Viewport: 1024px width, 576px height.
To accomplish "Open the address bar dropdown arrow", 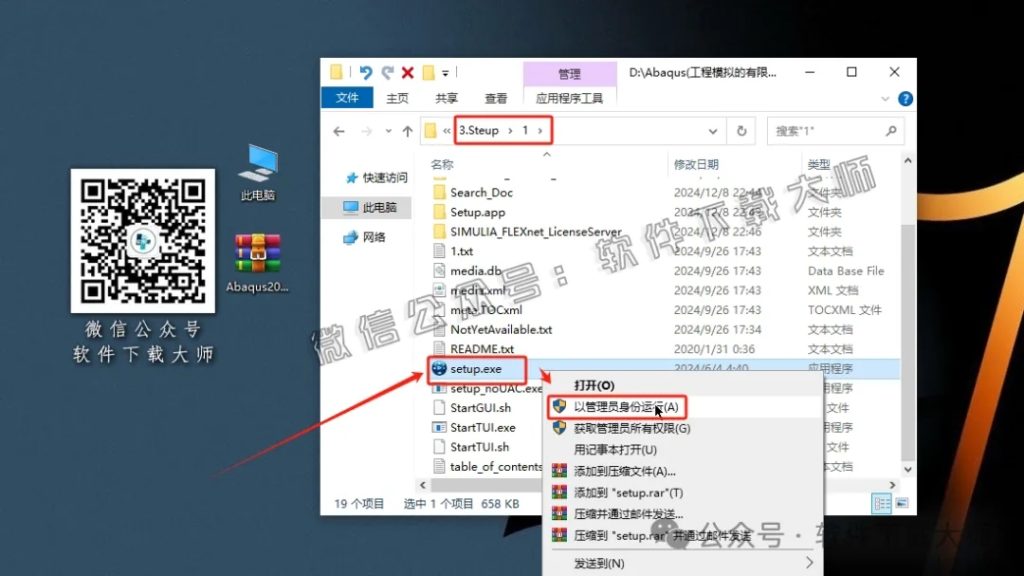I will (x=713, y=130).
